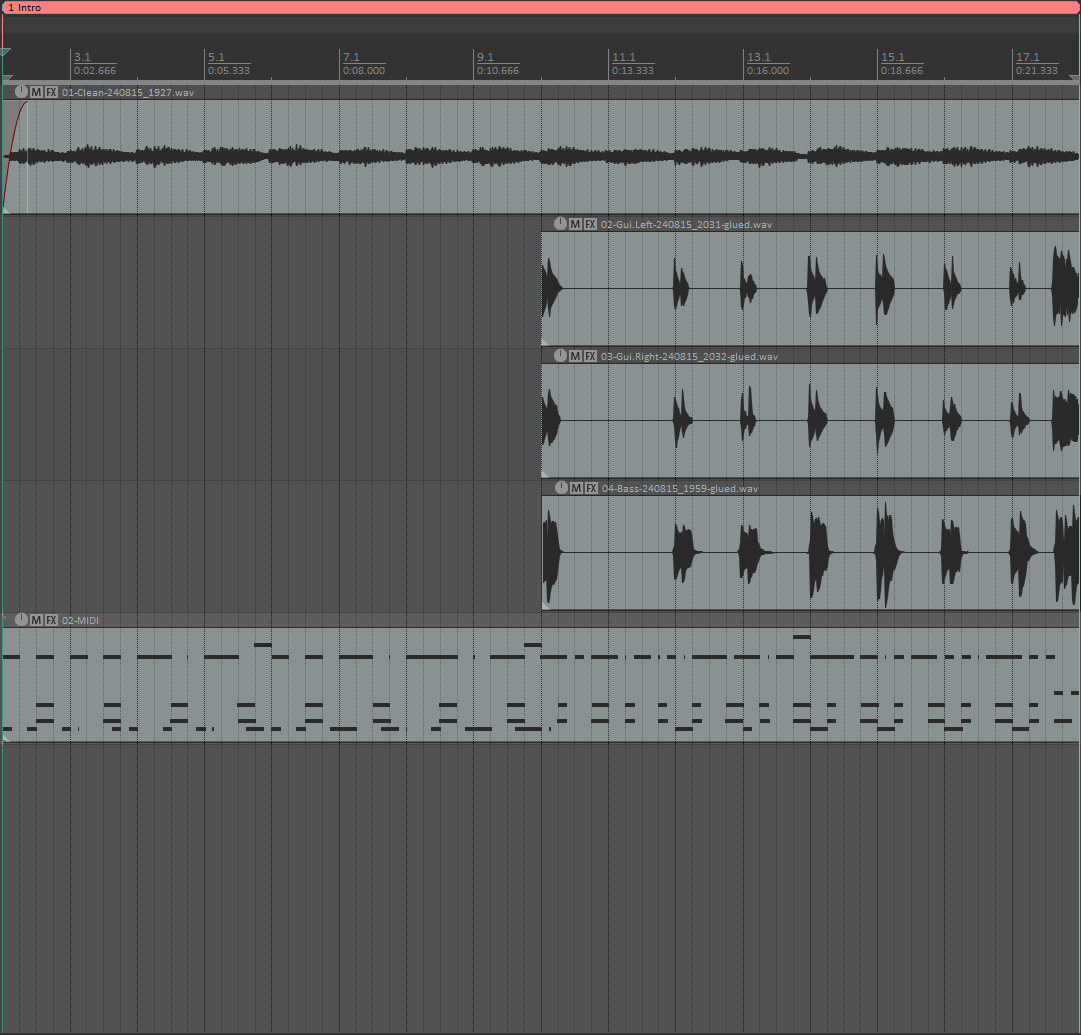Viewport: 1081px width, 1035px height.
Task: Open FX button on 02-Gui.Left item
Action: (590, 224)
